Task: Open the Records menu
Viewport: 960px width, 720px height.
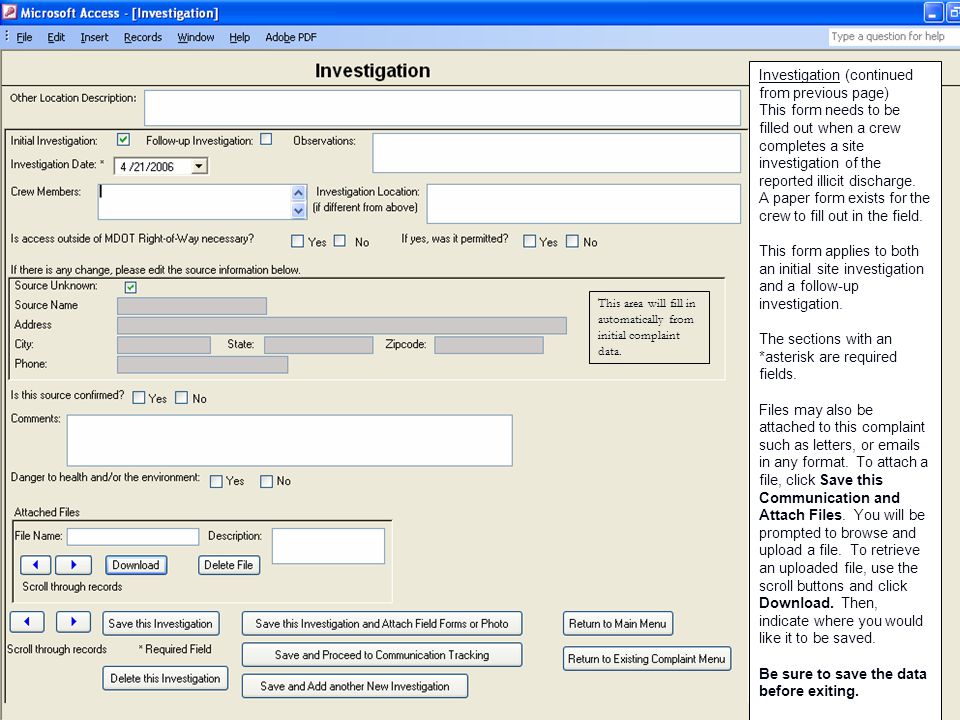Action: point(143,37)
